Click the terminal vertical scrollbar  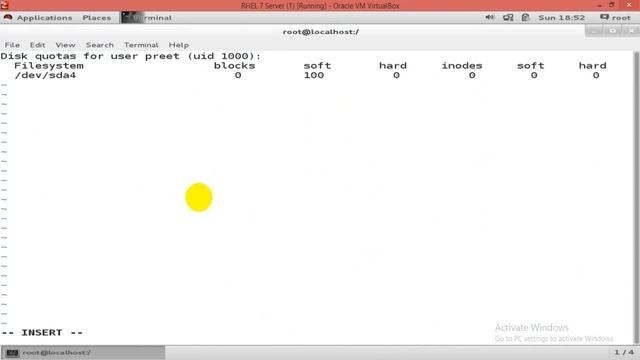[x=636, y=198]
